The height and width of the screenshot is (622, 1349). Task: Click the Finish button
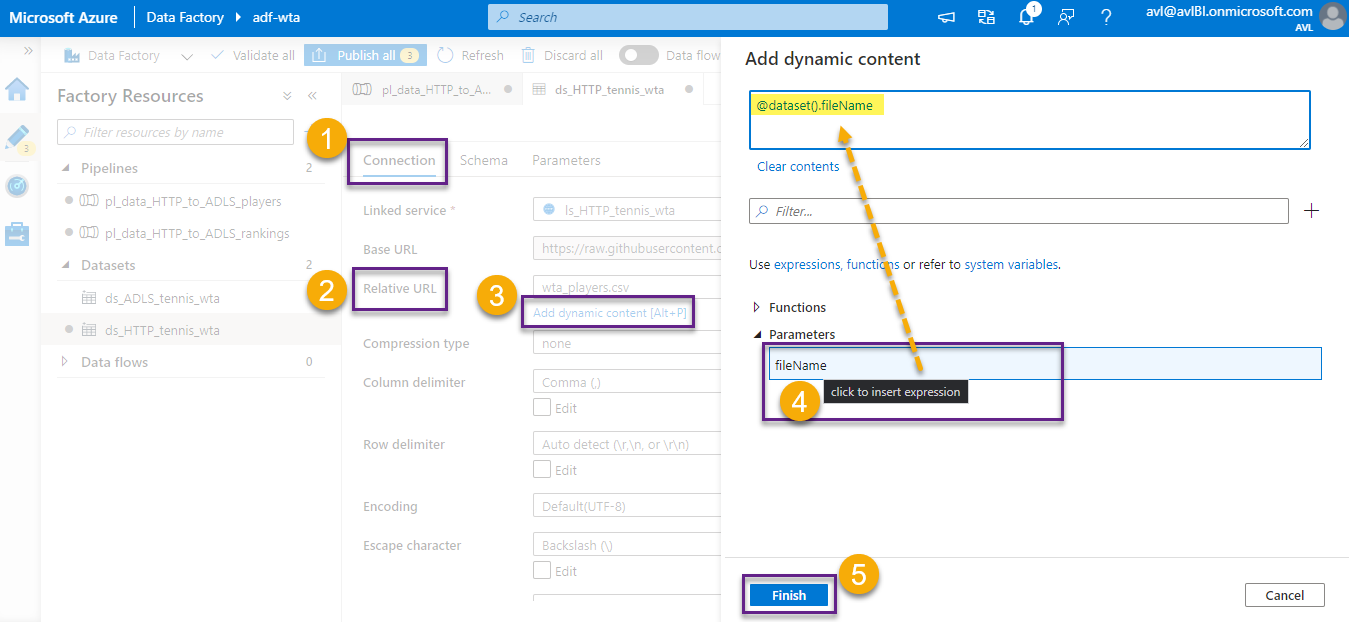coord(789,595)
